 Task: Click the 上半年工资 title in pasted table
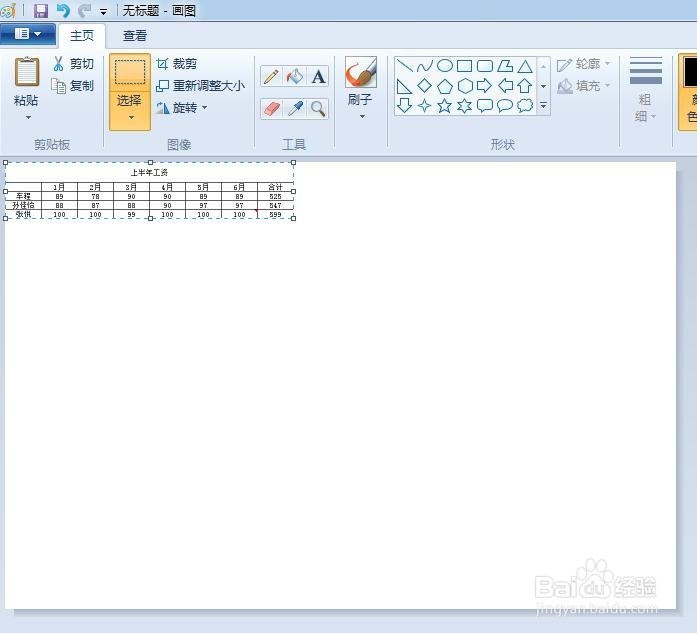click(x=149, y=172)
